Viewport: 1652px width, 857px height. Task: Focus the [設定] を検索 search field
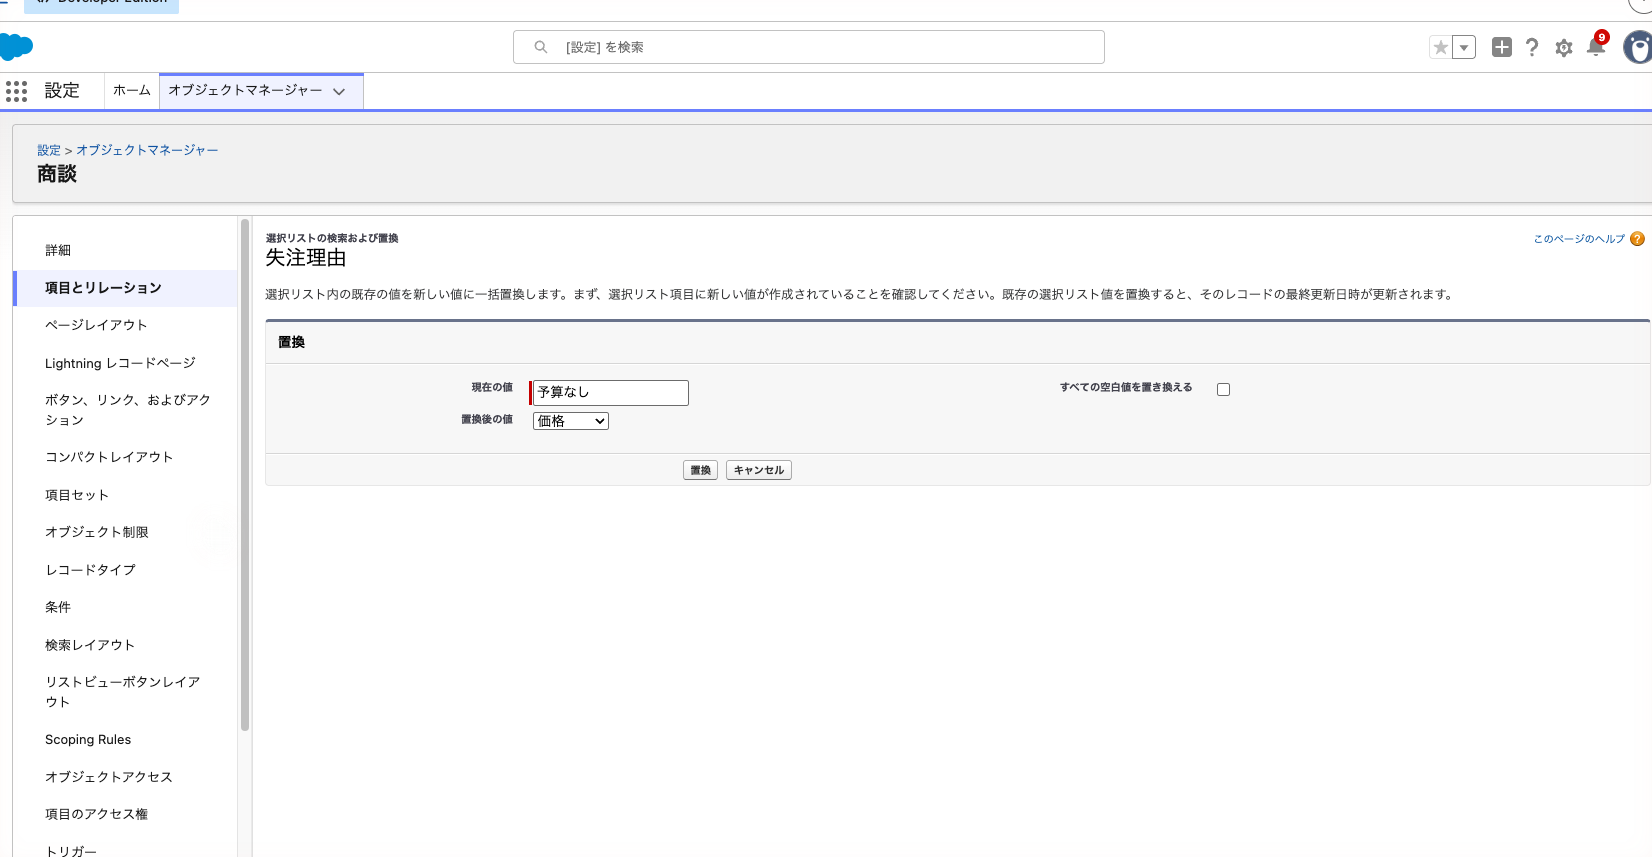pos(808,47)
